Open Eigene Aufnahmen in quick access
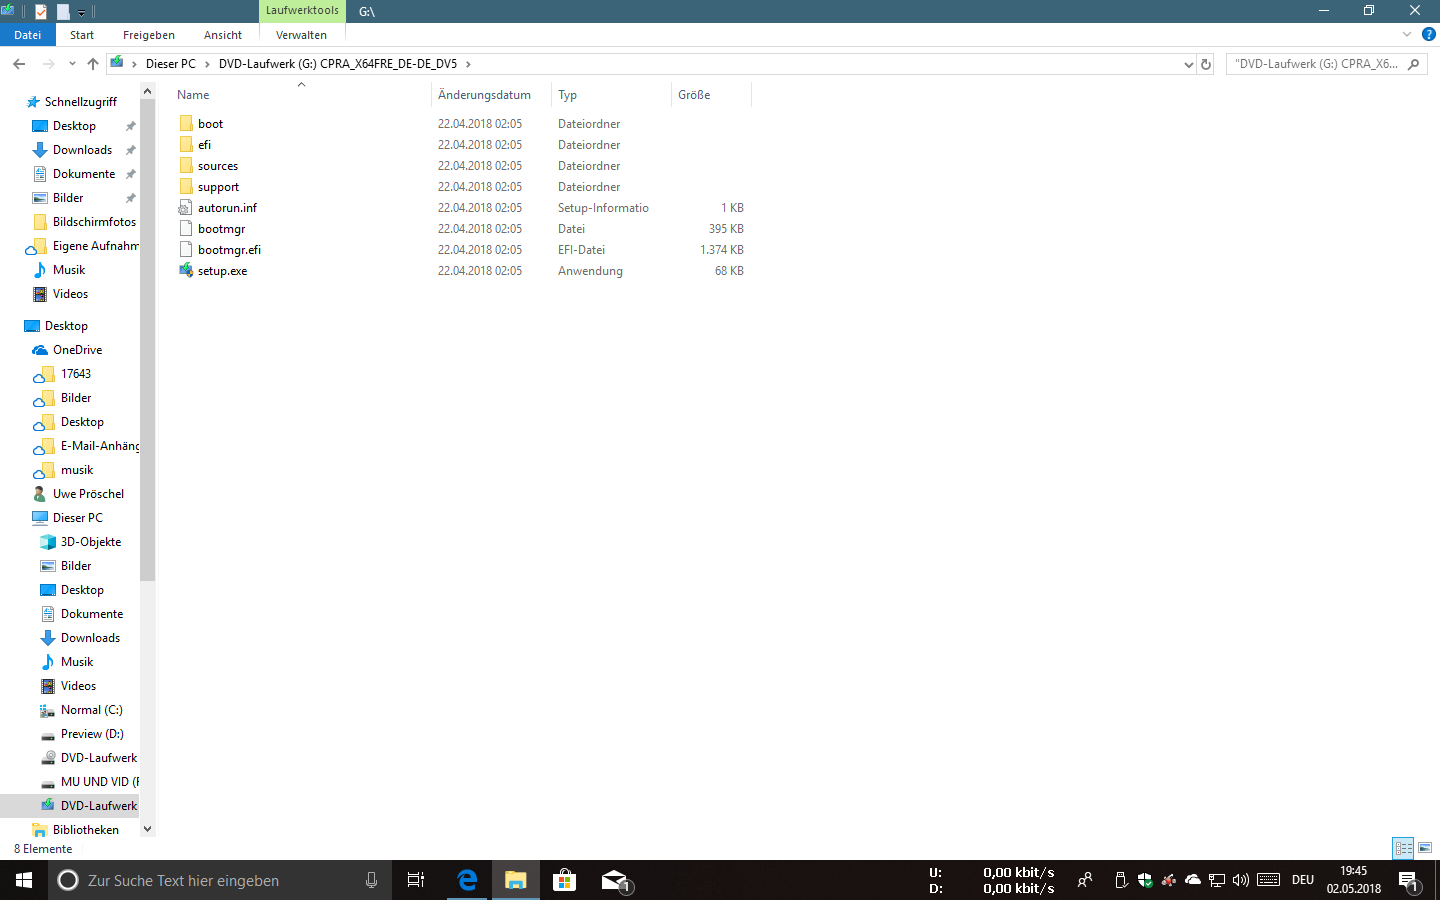Image resolution: width=1440 pixels, height=900 pixels. click(95, 246)
